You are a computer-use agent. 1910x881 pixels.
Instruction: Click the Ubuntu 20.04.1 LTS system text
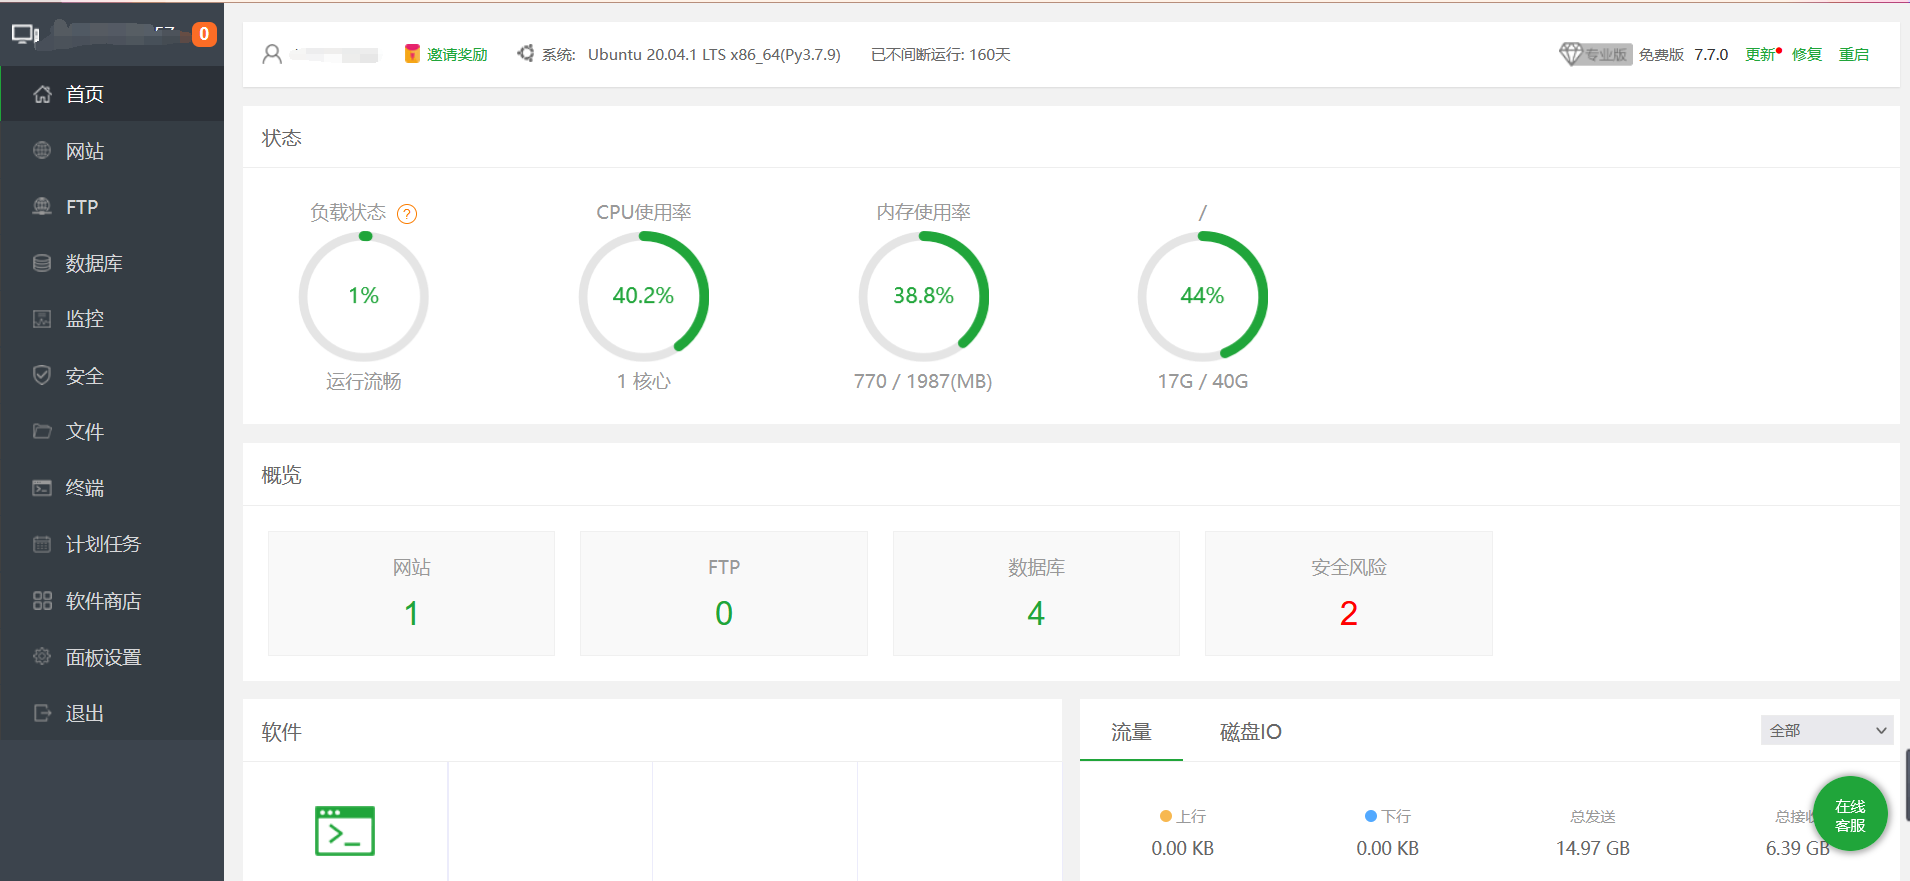(714, 54)
